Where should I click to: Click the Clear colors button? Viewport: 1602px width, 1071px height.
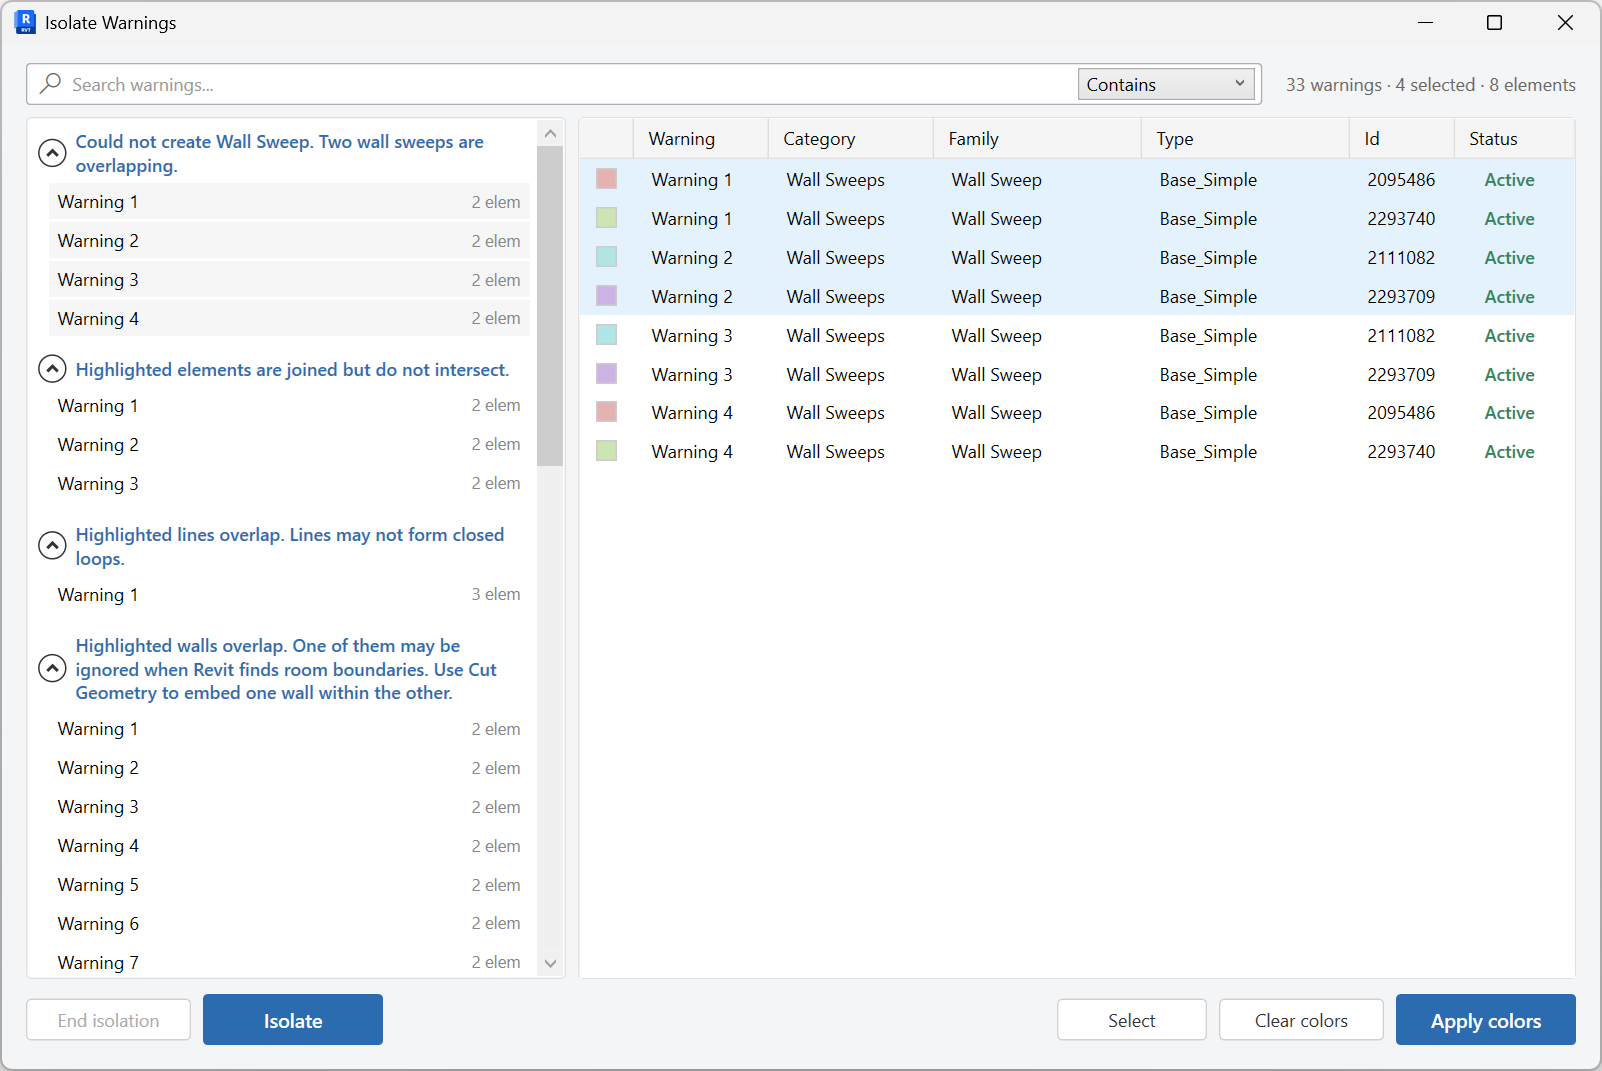[x=1301, y=1020]
